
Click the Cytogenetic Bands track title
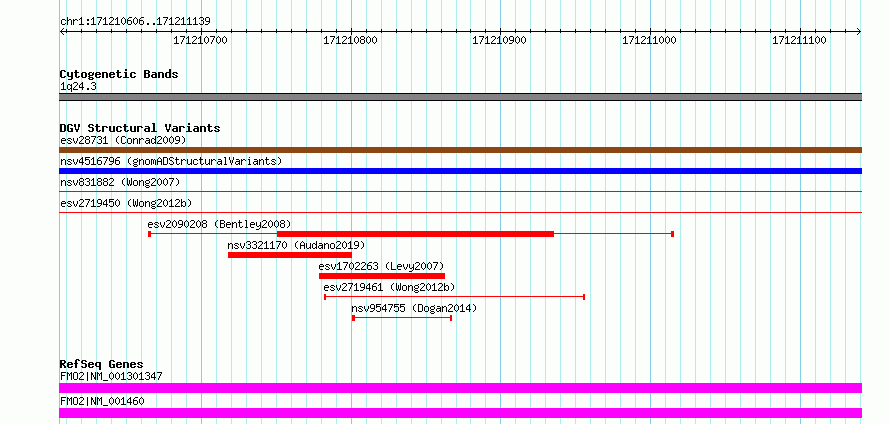tap(119, 74)
